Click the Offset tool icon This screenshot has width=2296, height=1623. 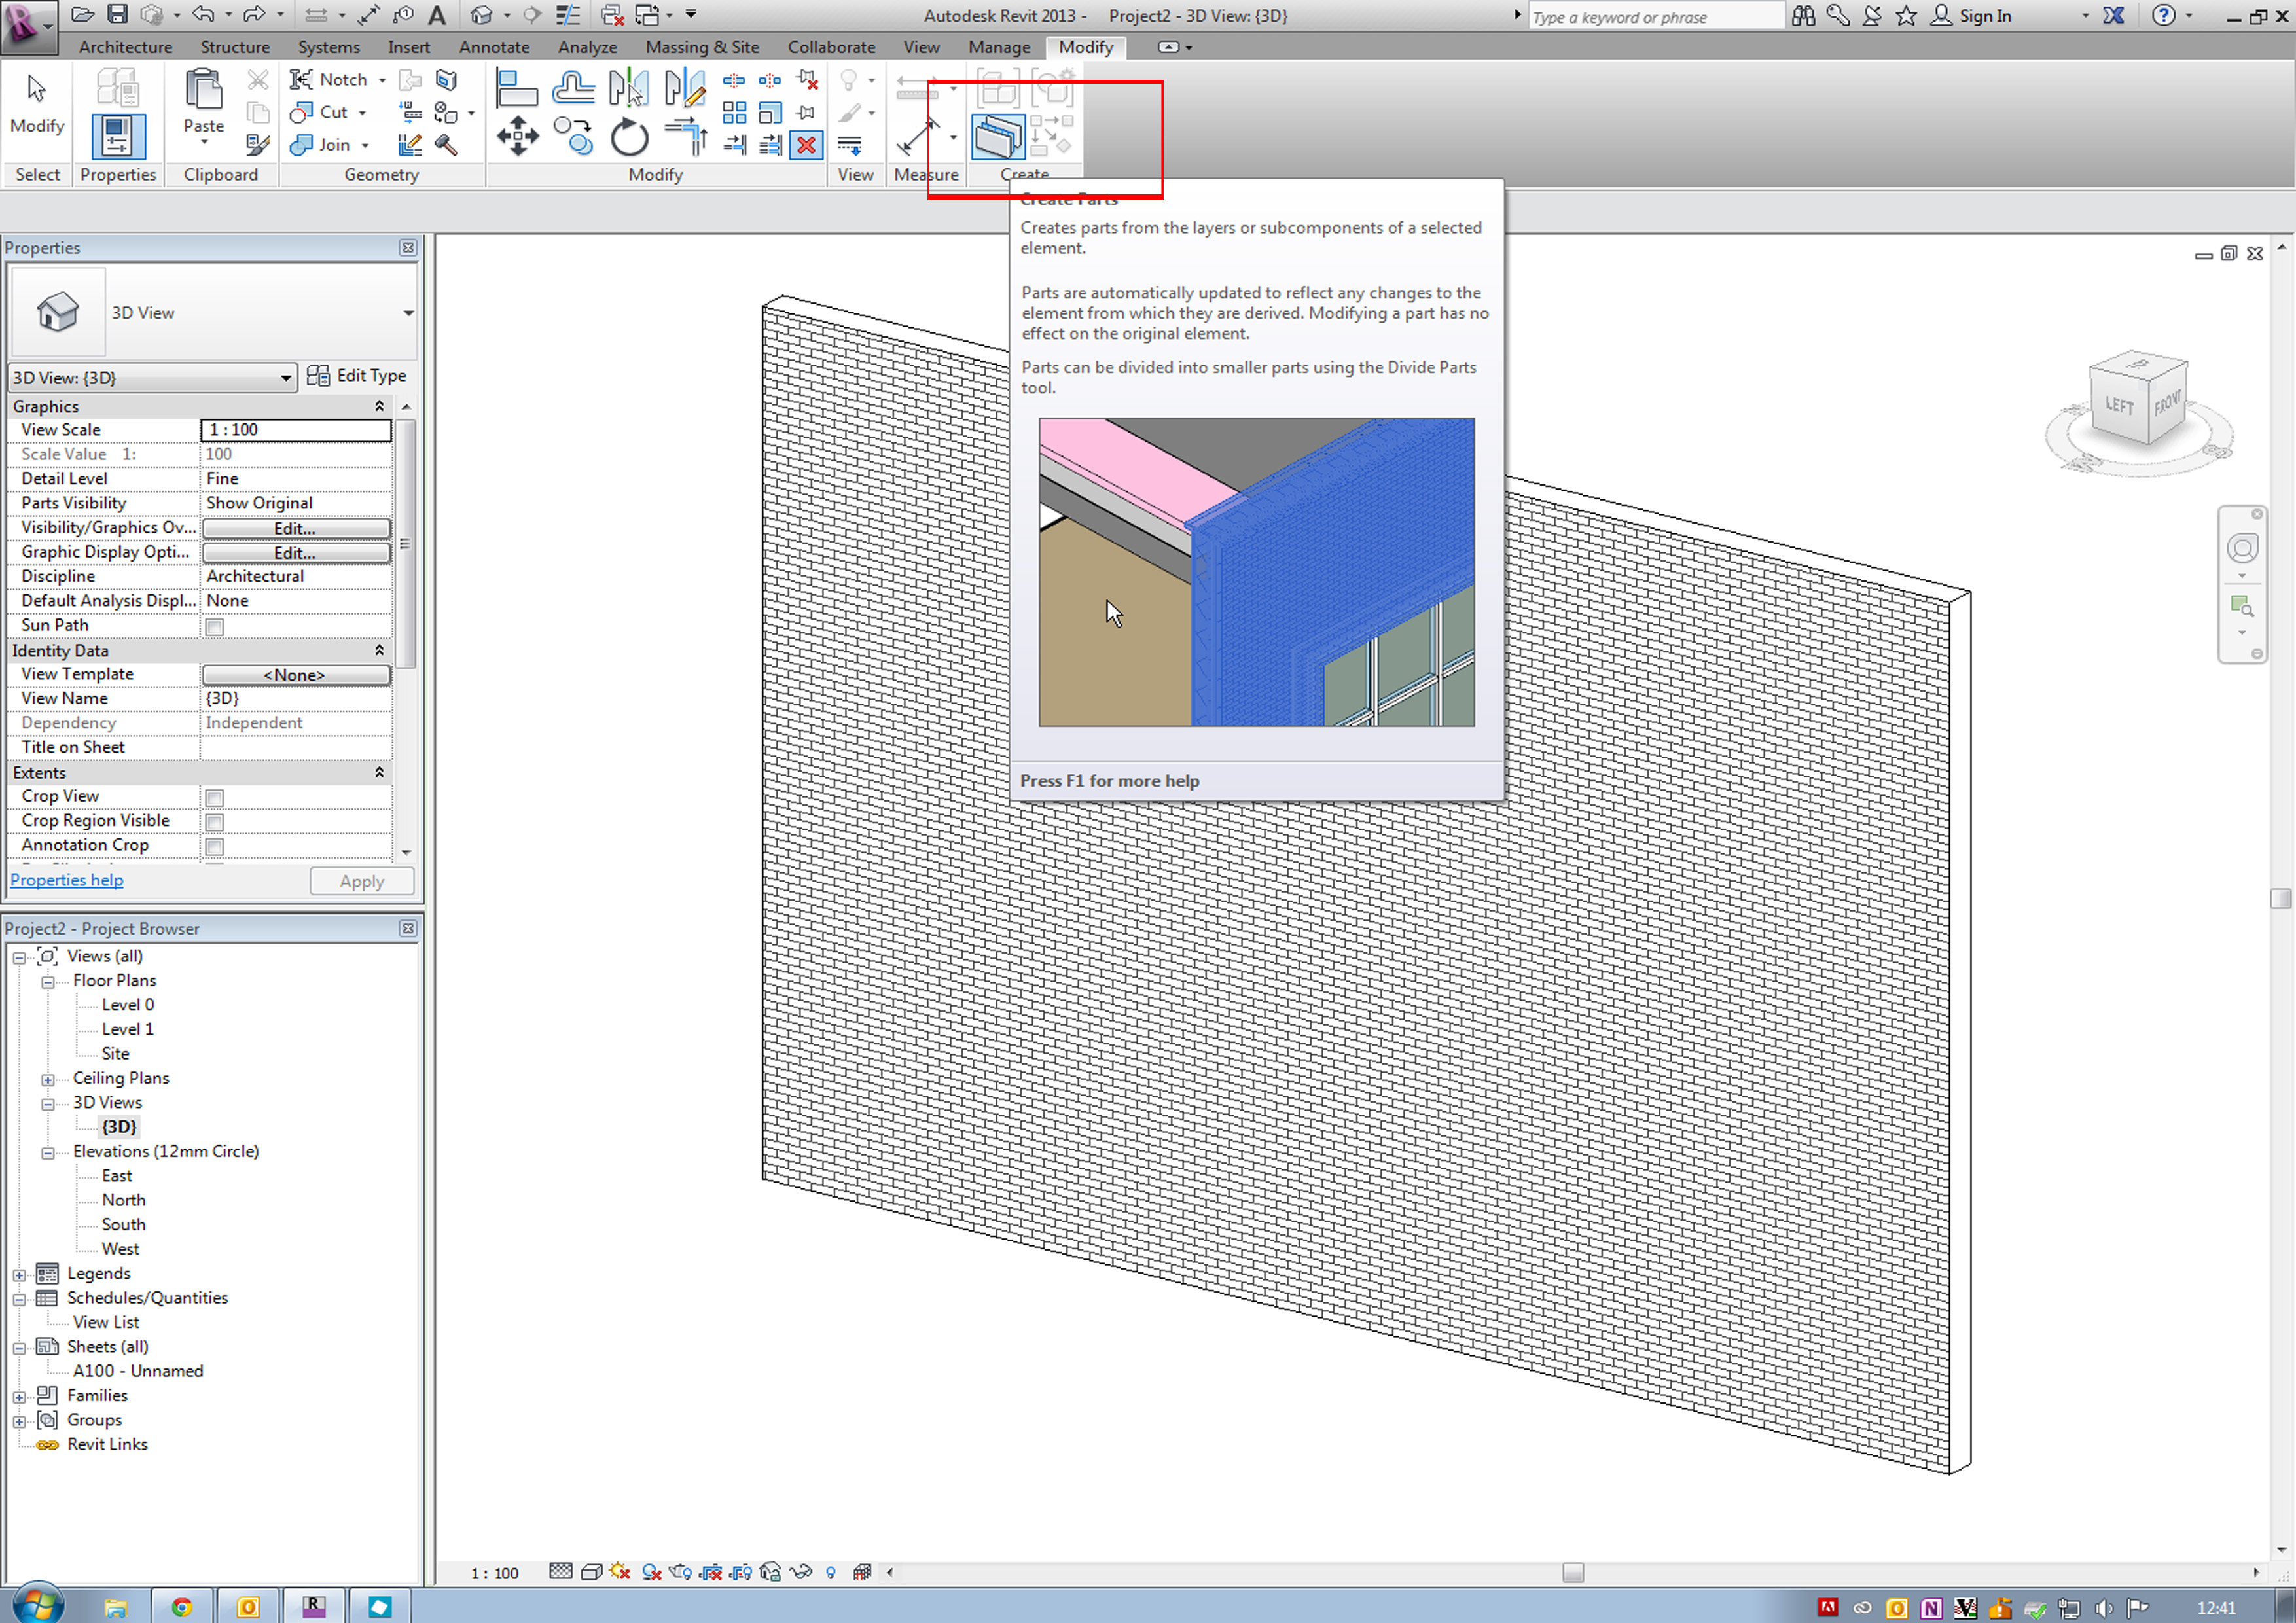click(573, 89)
